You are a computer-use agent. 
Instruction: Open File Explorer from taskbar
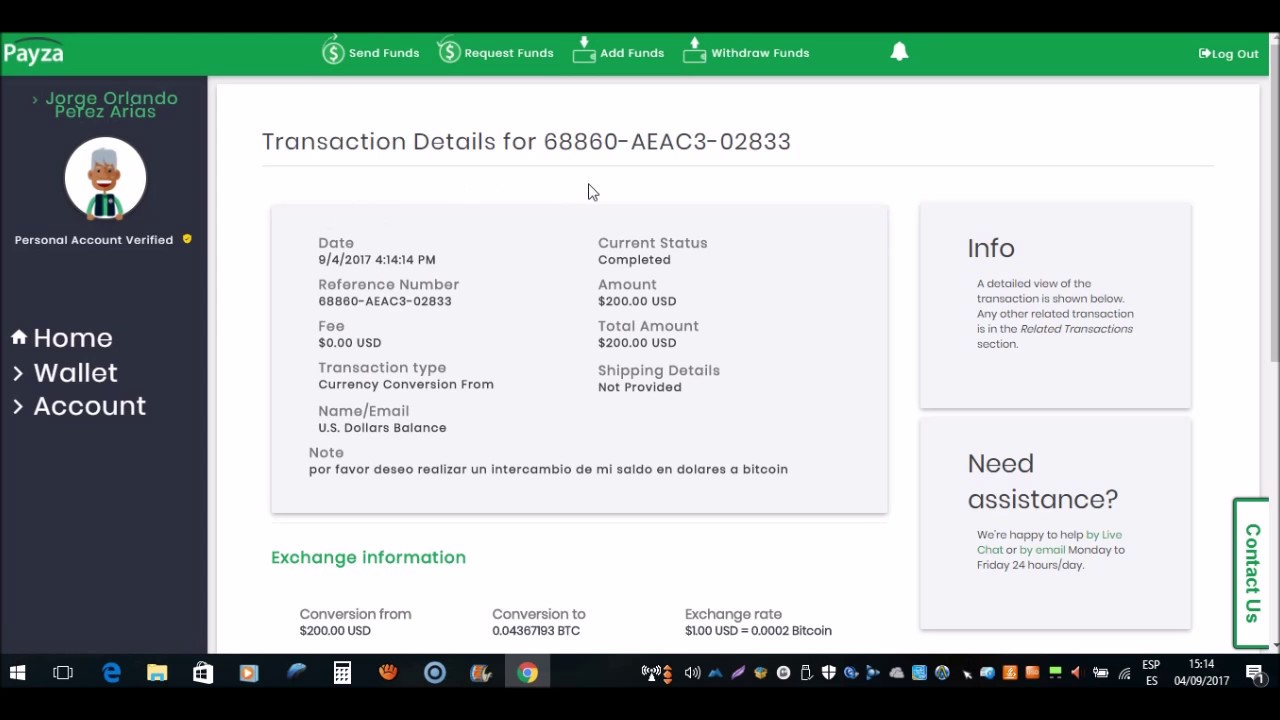point(157,673)
